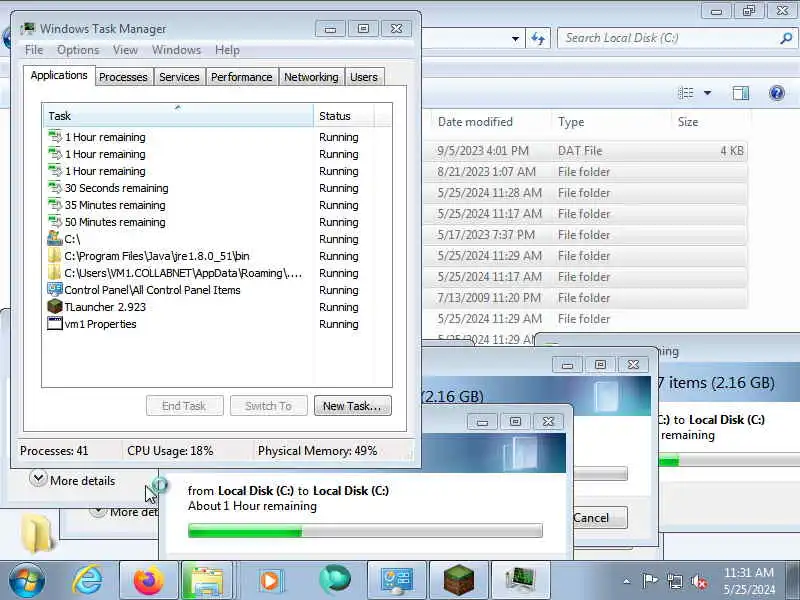
Task: Open the address bar history dropdown
Action: coord(515,39)
